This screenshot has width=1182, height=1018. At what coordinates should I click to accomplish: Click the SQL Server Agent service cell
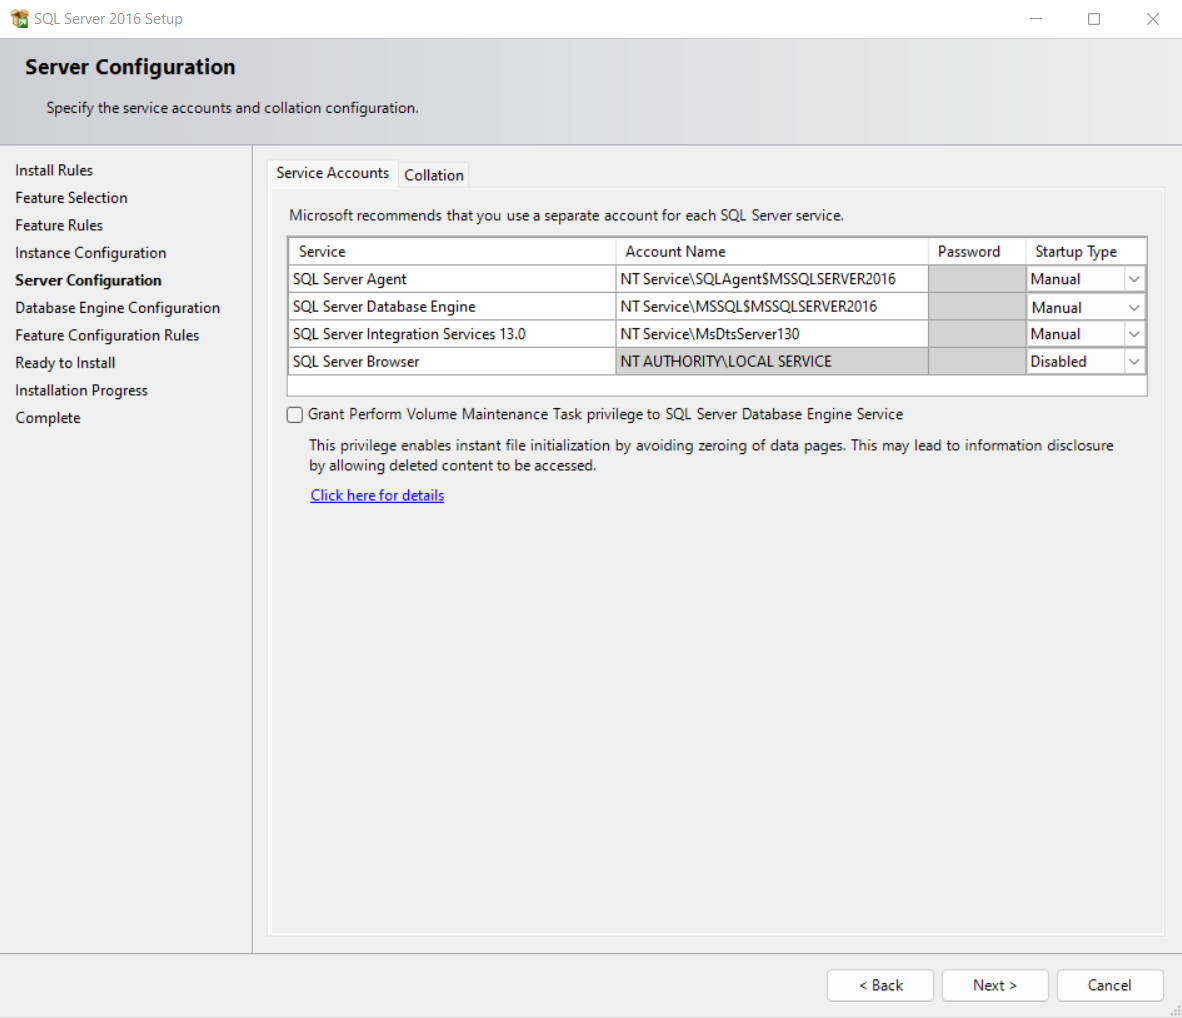452,279
